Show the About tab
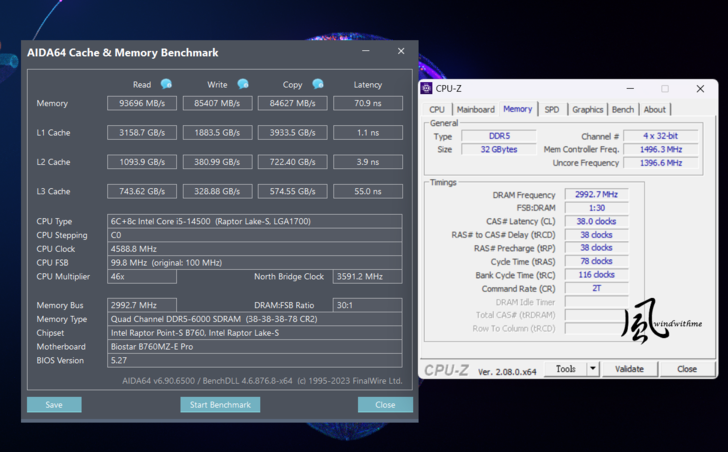The width and height of the screenshot is (728, 452). tap(654, 110)
